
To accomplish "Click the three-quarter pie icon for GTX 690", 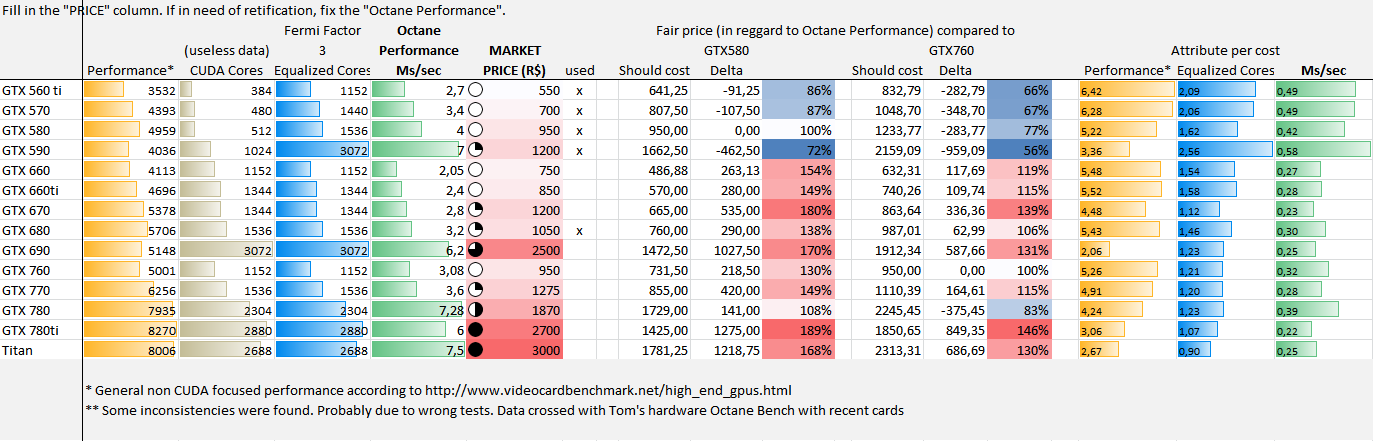I will click(x=475, y=249).
